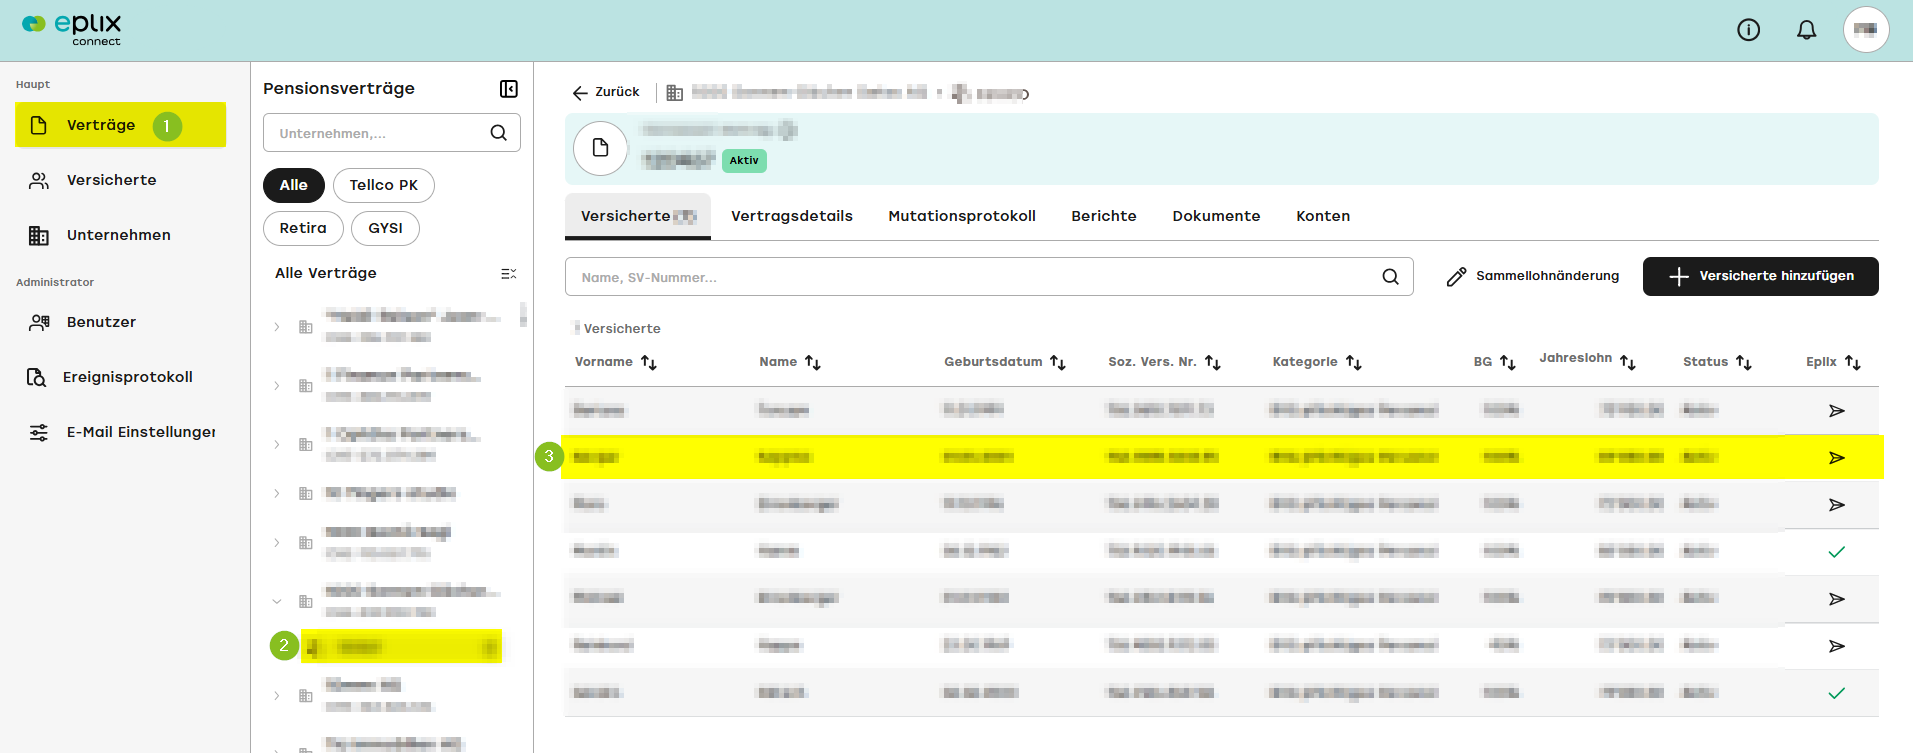The width and height of the screenshot is (1913, 753).
Task: Open the Berichte tab
Action: point(1104,216)
